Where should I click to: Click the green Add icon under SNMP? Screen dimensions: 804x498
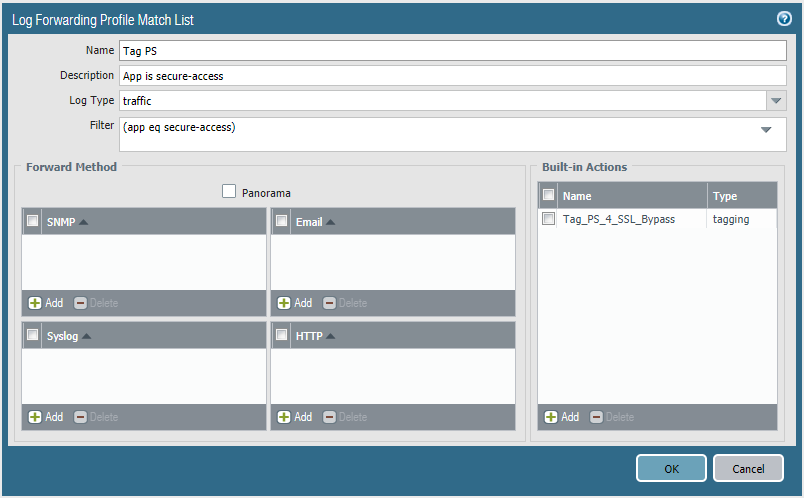click(35, 303)
